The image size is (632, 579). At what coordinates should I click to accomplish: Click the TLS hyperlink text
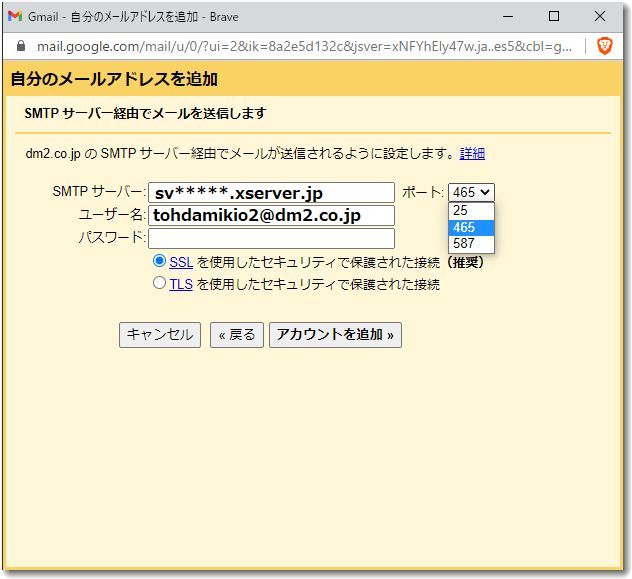tap(181, 284)
